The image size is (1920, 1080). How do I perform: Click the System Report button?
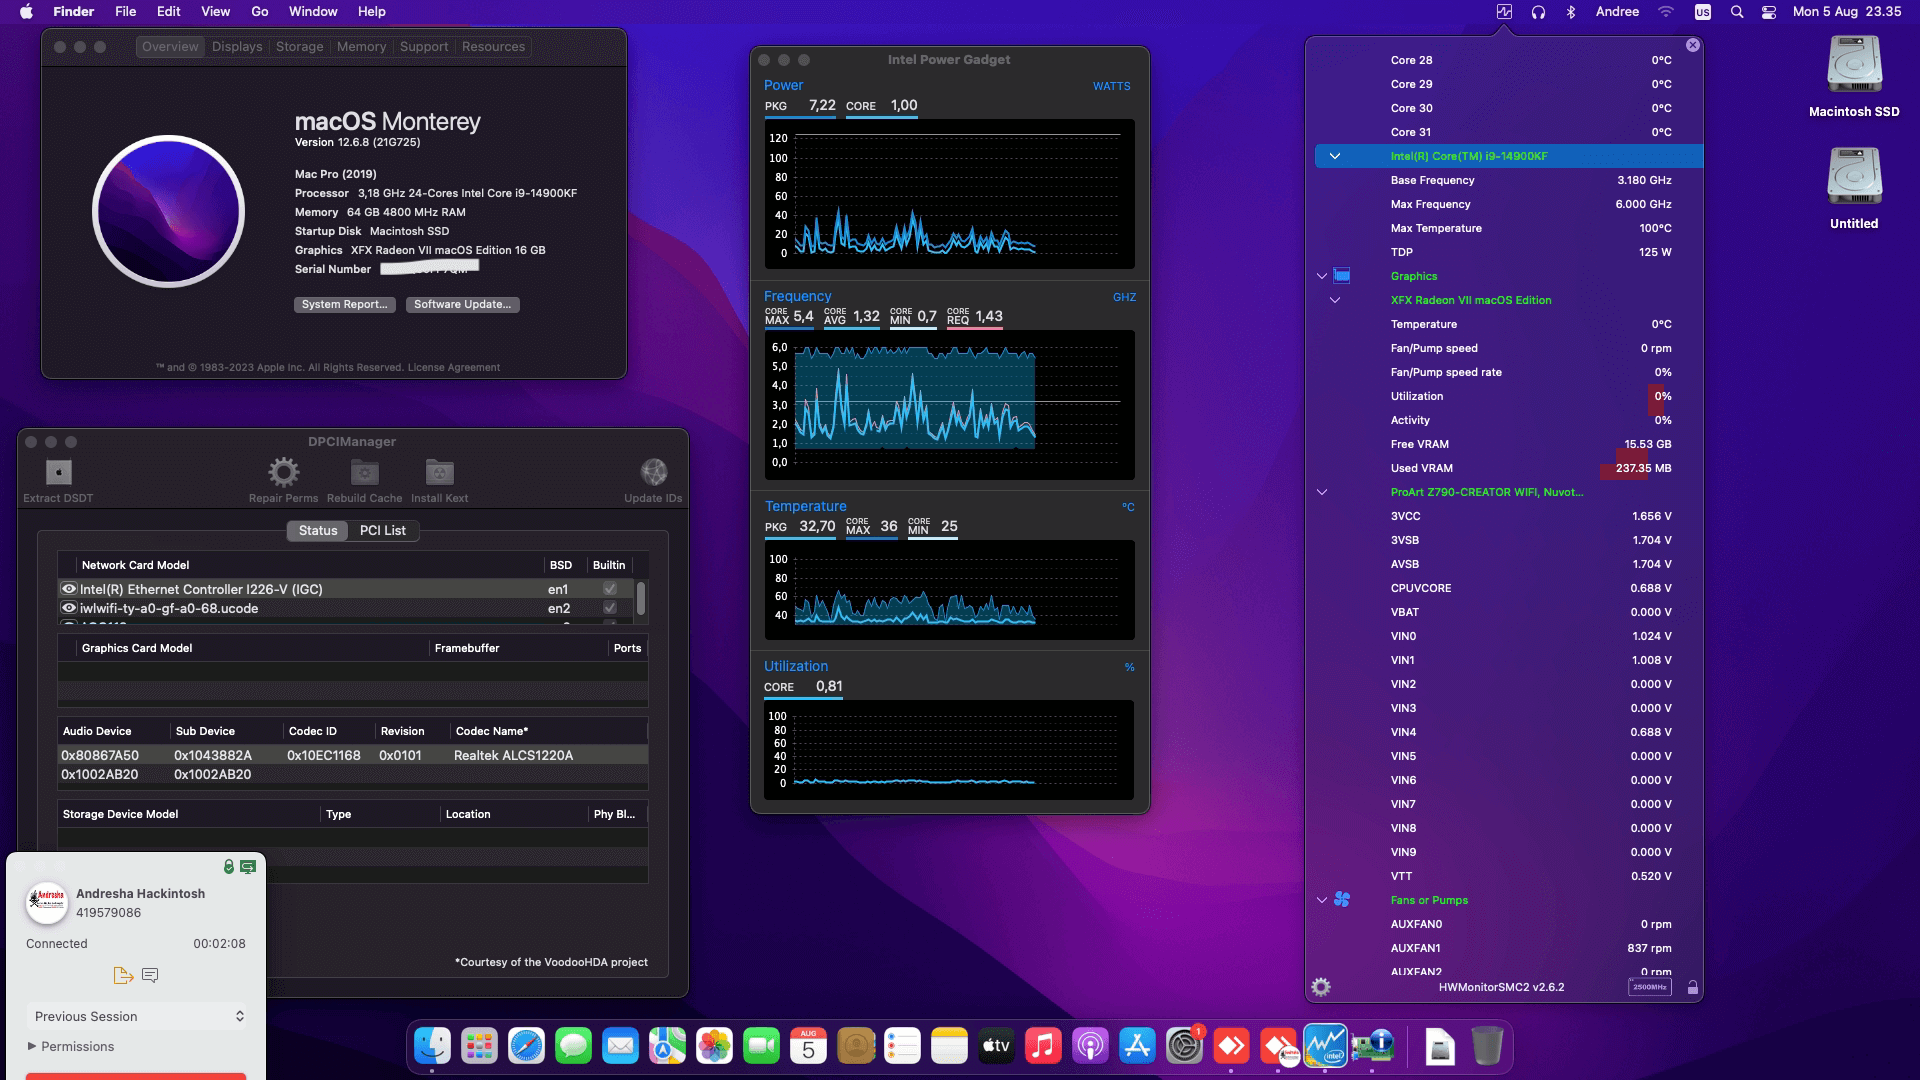[x=344, y=304]
